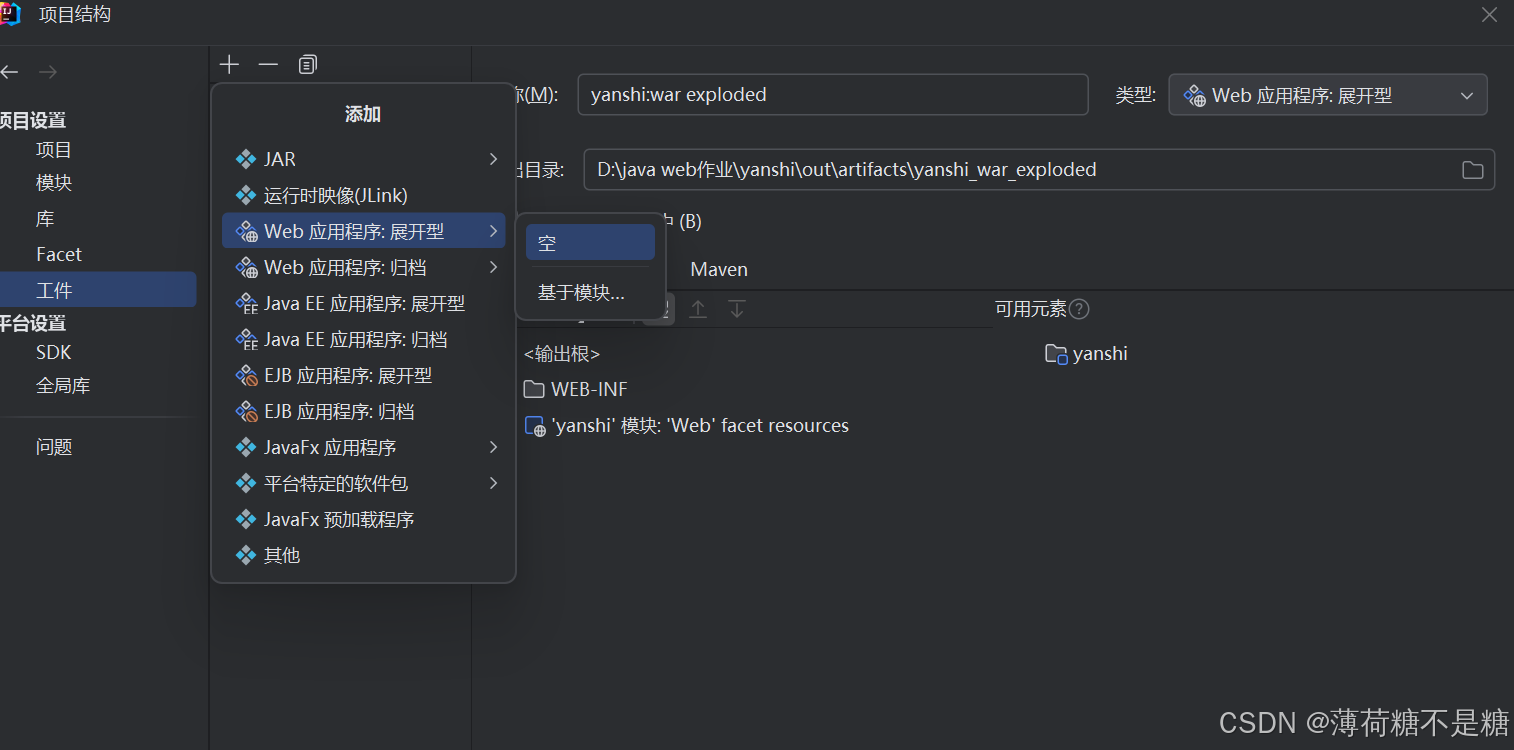Open 问题 in the sidebar
Screen dimensions: 1514x750
pyautogui.click(x=54, y=447)
